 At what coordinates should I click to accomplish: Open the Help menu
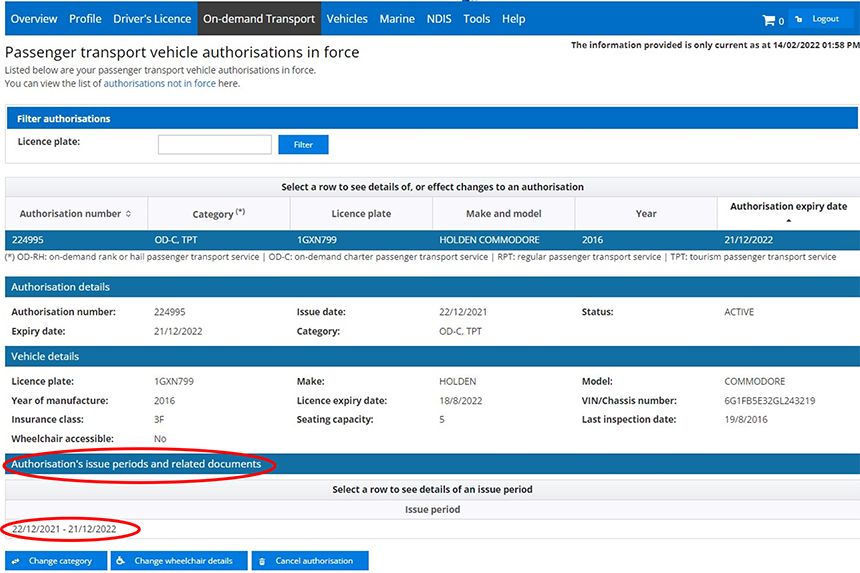[x=513, y=19]
